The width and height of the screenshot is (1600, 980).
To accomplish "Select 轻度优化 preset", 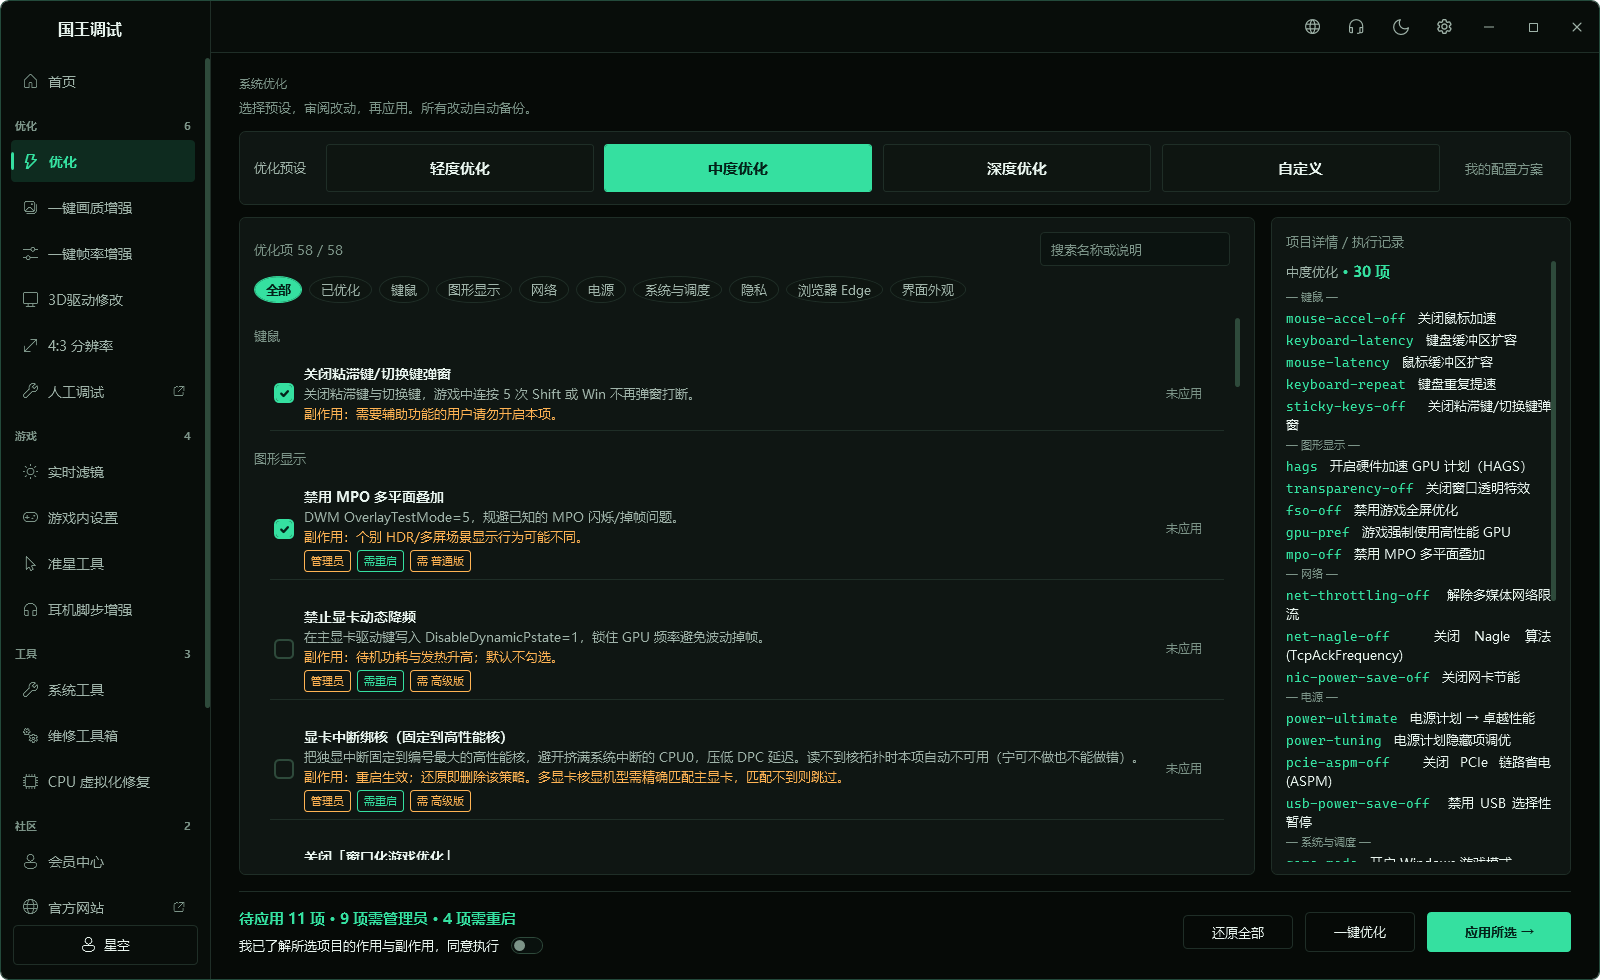I will point(460,168).
